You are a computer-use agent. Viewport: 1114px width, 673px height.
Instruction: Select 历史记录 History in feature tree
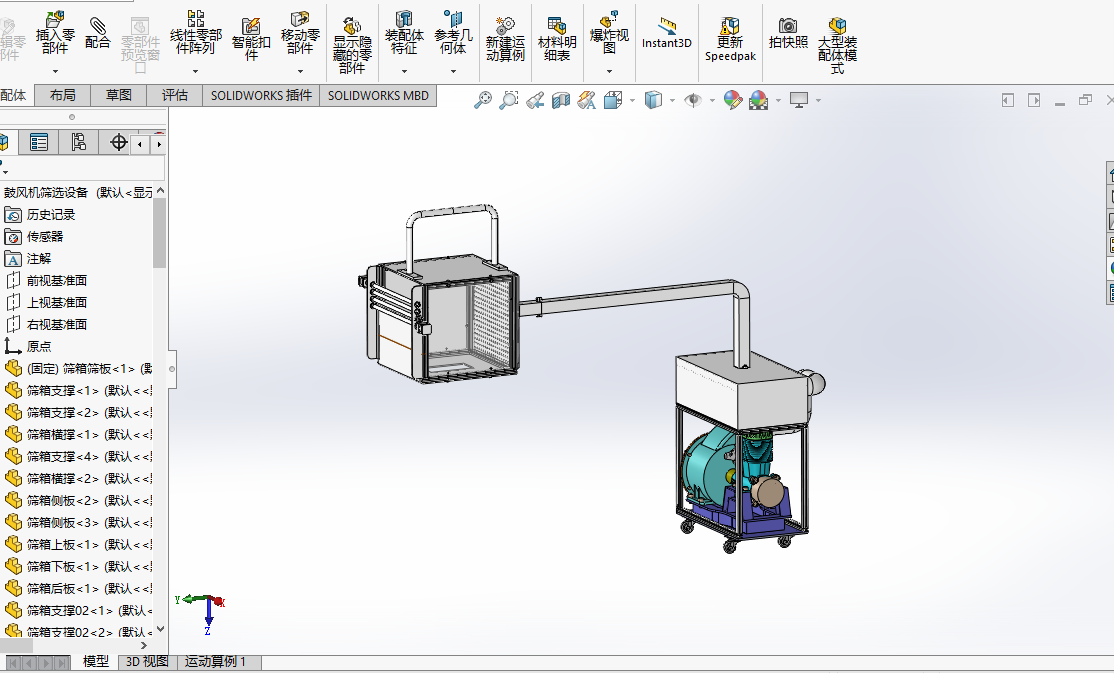[50, 215]
